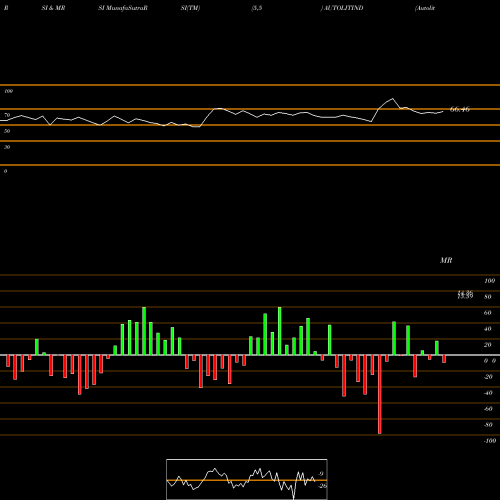
Task: Click the -26 label in the mini chart
Action: pos(323,486)
